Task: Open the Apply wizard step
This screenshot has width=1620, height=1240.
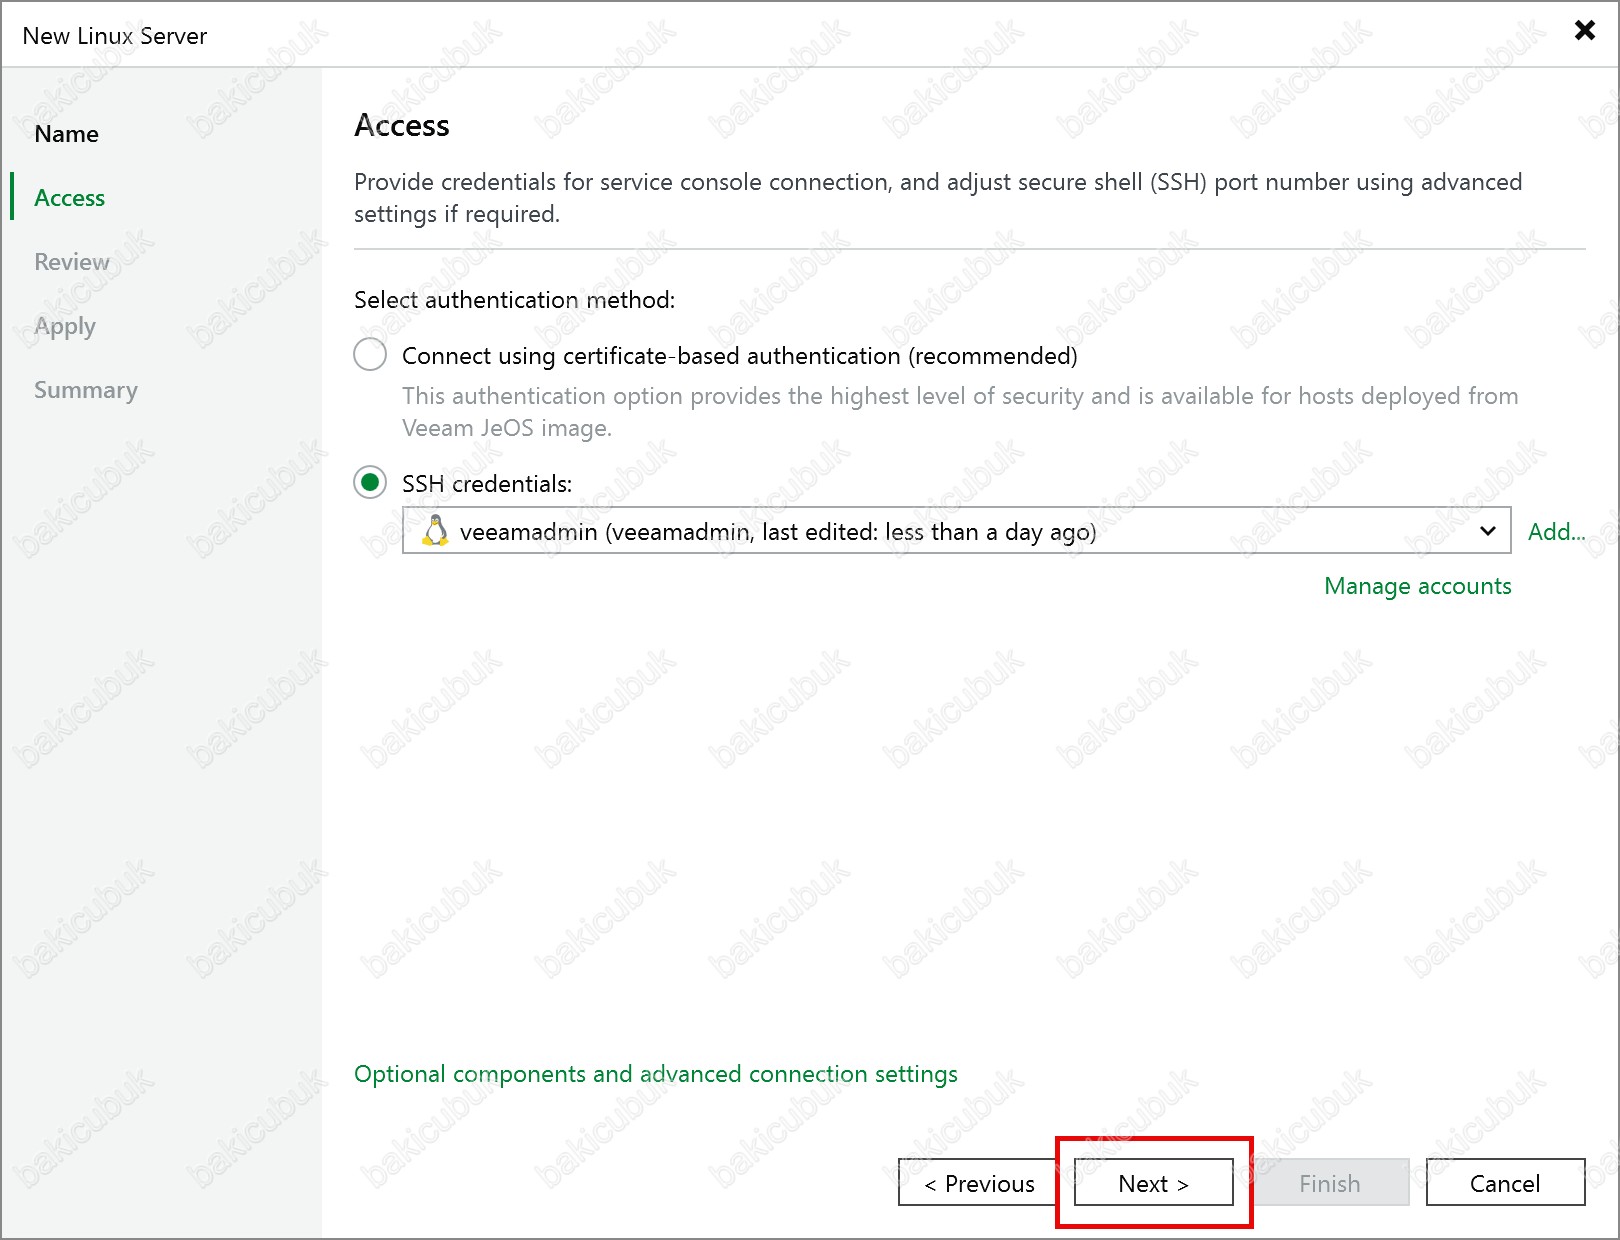Action: click(65, 327)
